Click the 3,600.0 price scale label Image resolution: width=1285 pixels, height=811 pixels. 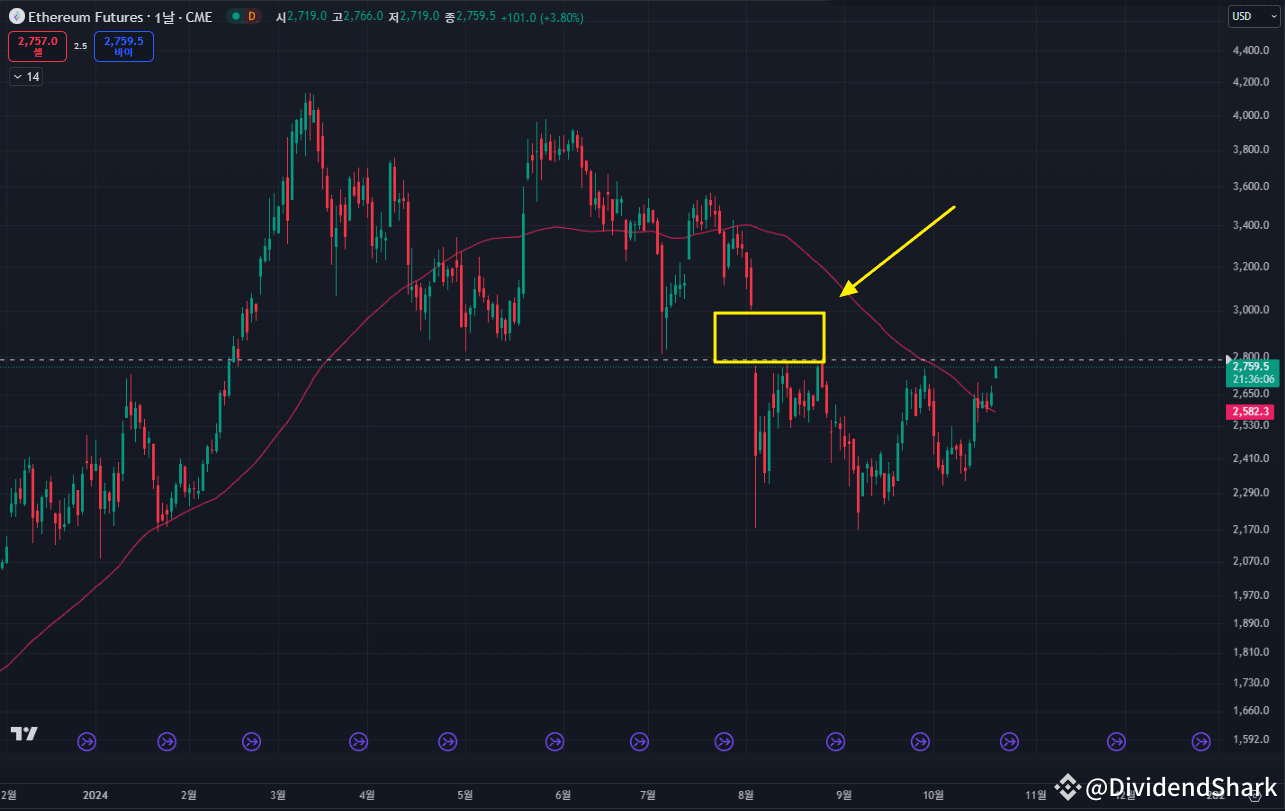coord(1250,187)
